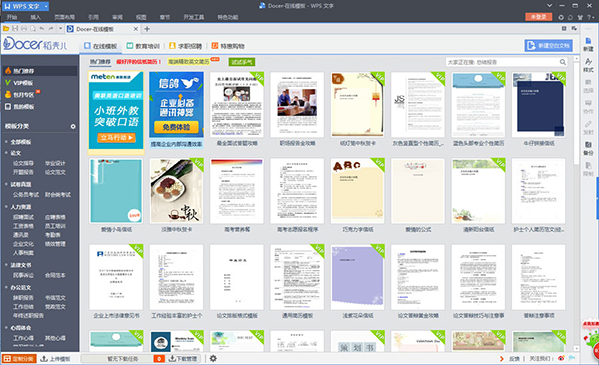Expand the 办公范文 category
Viewport: 599px width, 365px height.
click(21, 287)
